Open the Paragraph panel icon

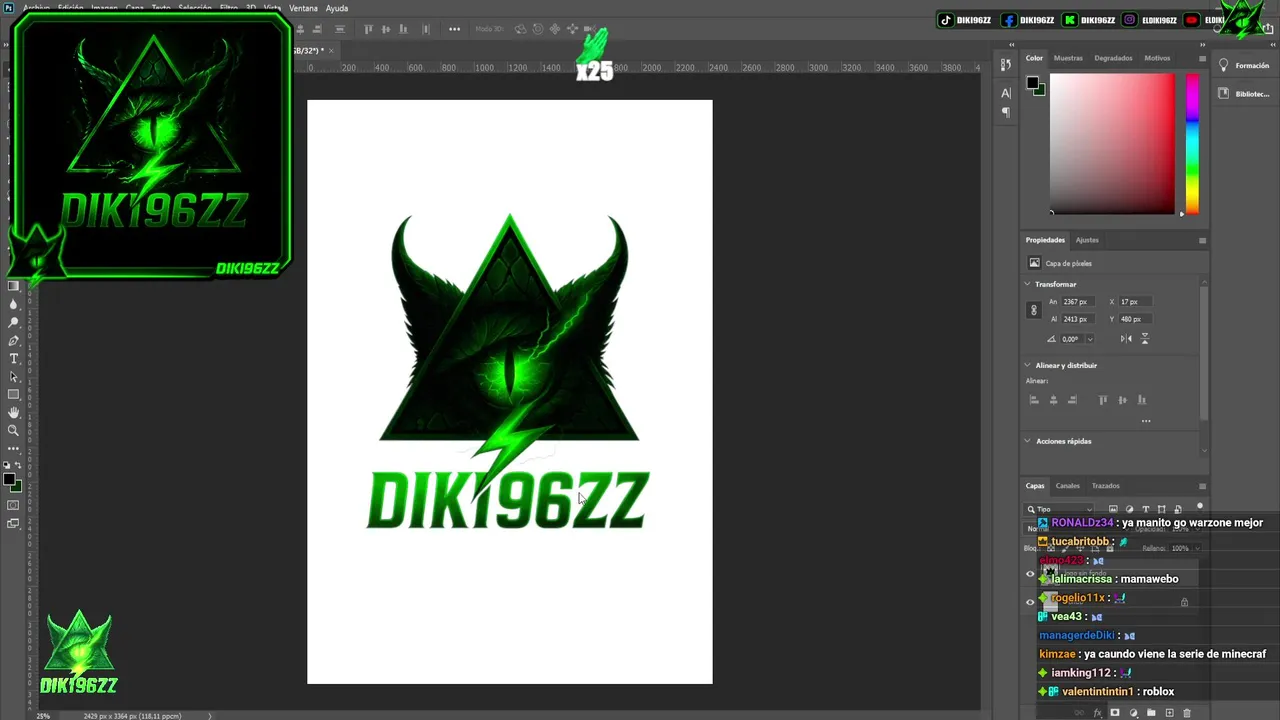click(1006, 113)
